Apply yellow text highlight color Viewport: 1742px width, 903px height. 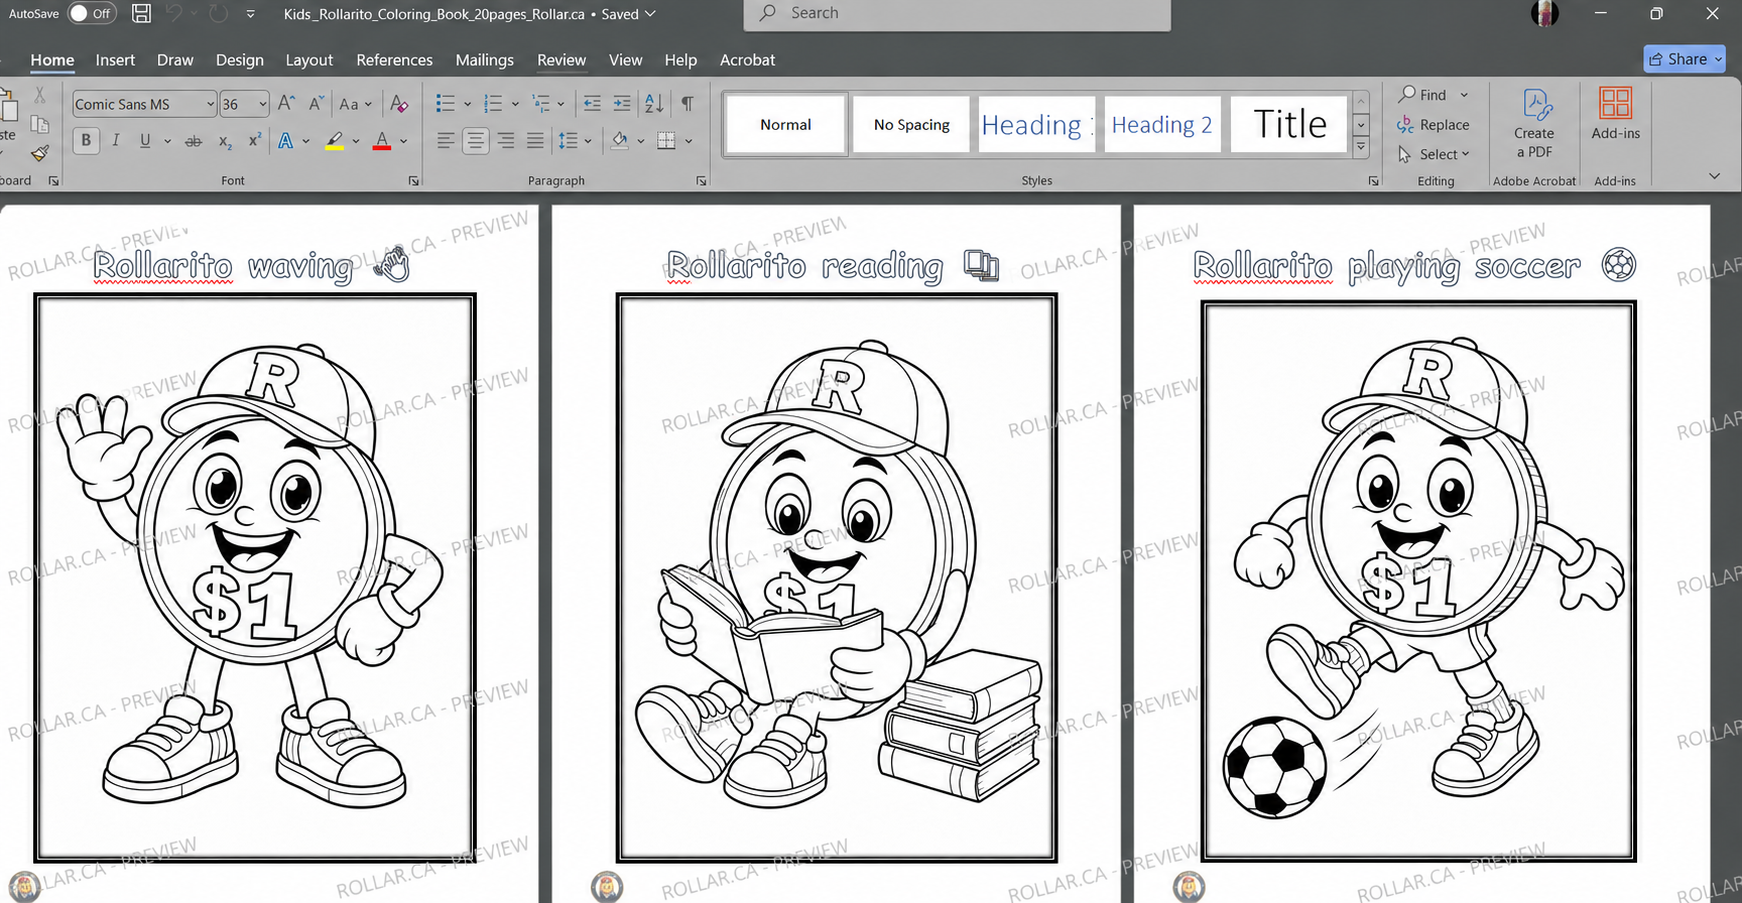pos(335,141)
